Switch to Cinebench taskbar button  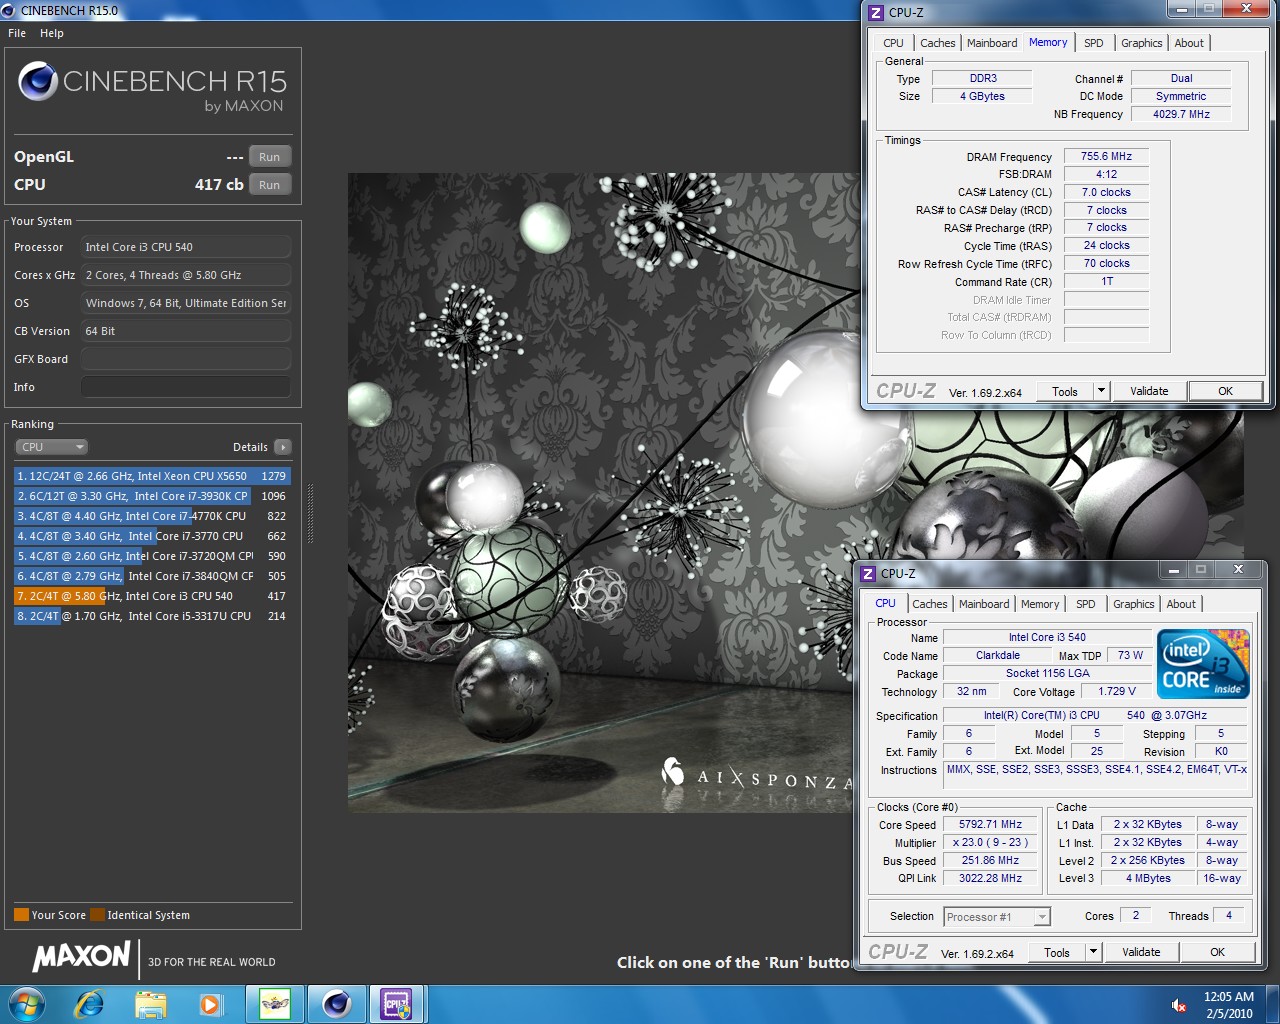tap(336, 1003)
